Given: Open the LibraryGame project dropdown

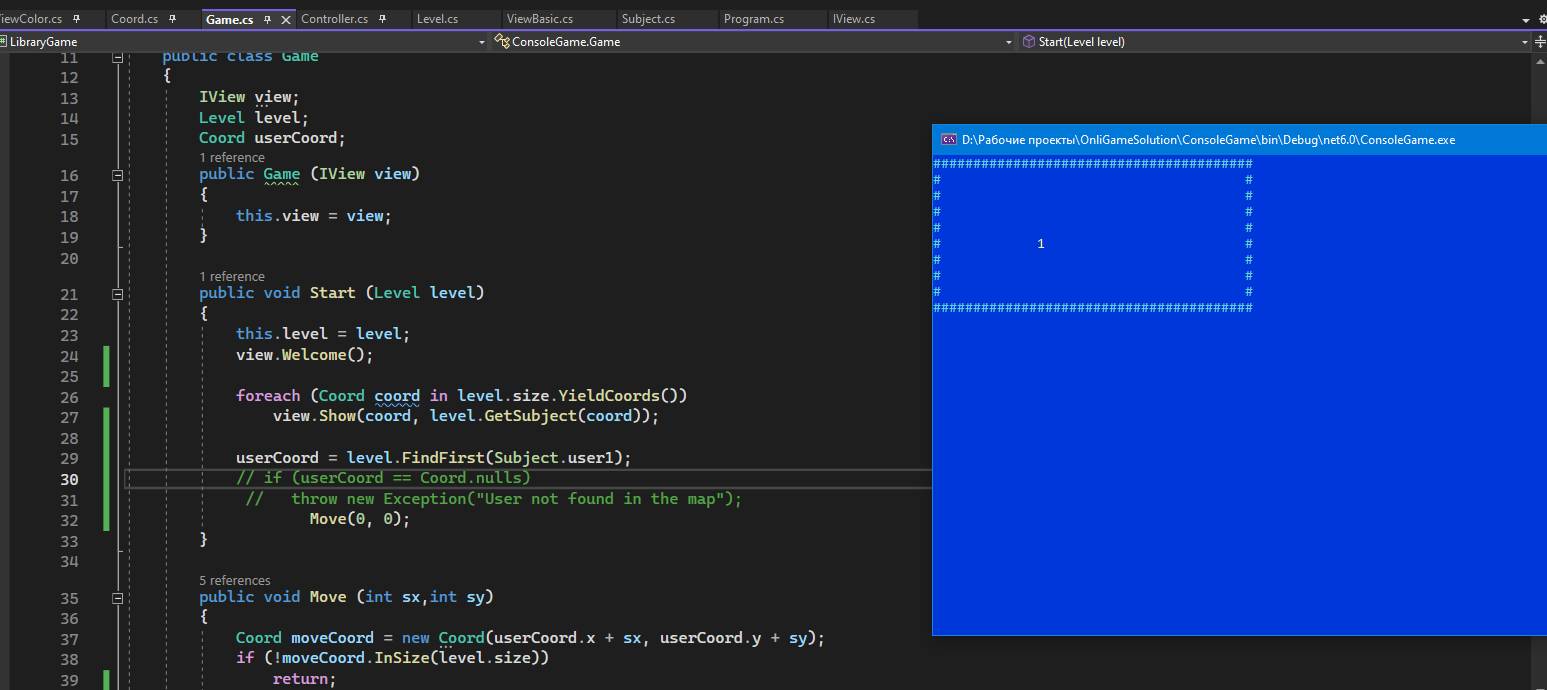Looking at the screenshot, I should pyautogui.click(x=482, y=42).
